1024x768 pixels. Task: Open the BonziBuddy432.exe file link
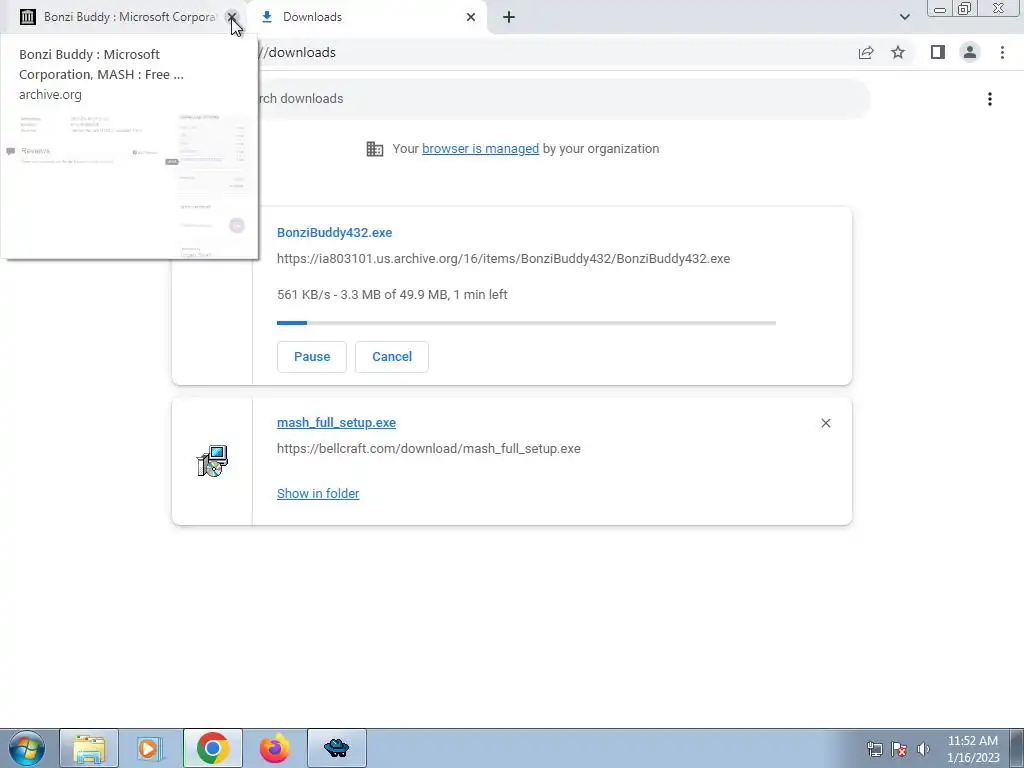[x=334, y=232]
